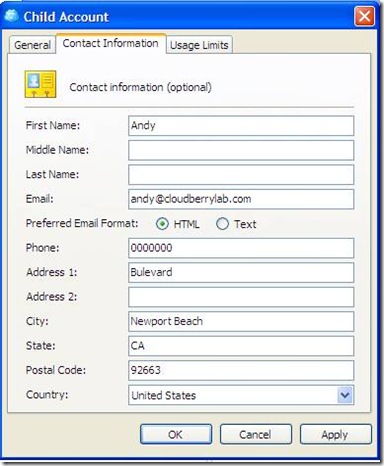Image resolution: width=384 pixels, height=466 pixels.
Task: Focus the First Name field
Action: coord(241,126)
